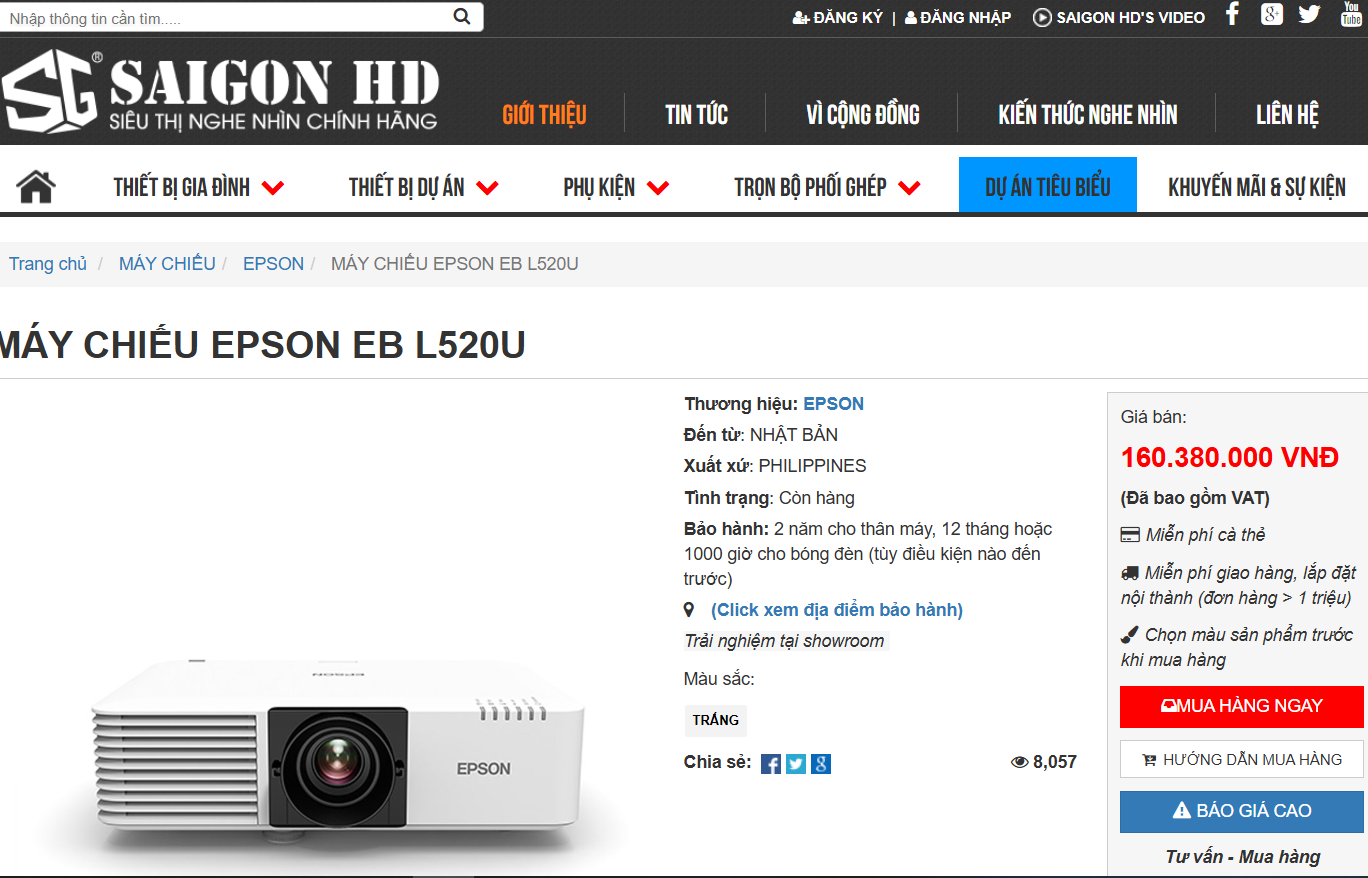Image resolution: width=1368 pixels, height=878 pixels.
Task: Share product via Twitter icon beside Chia sẻ
Action: pos(796,764)
